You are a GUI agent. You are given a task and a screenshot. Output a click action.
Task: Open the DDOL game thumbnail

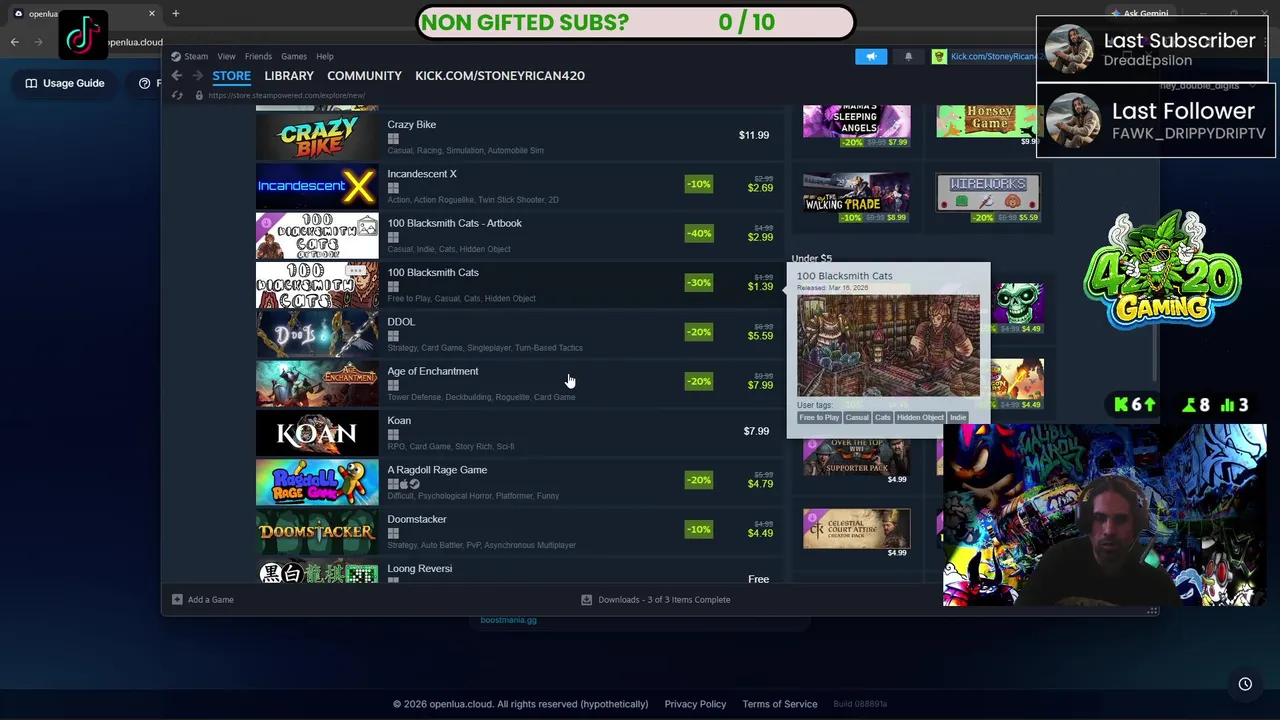[x=317, y=334]
